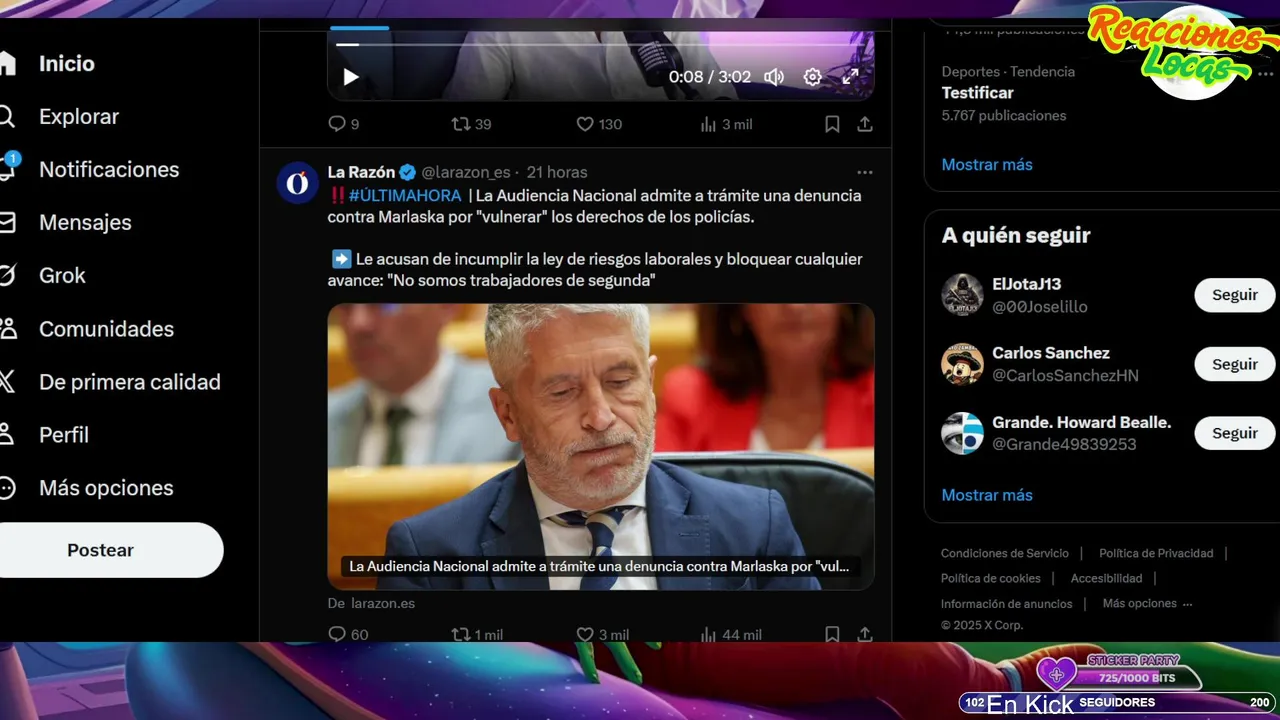Viewport: 1280px width, 720px height.
Task: Reply to top post with 9 comments
Action: (343, 124)
